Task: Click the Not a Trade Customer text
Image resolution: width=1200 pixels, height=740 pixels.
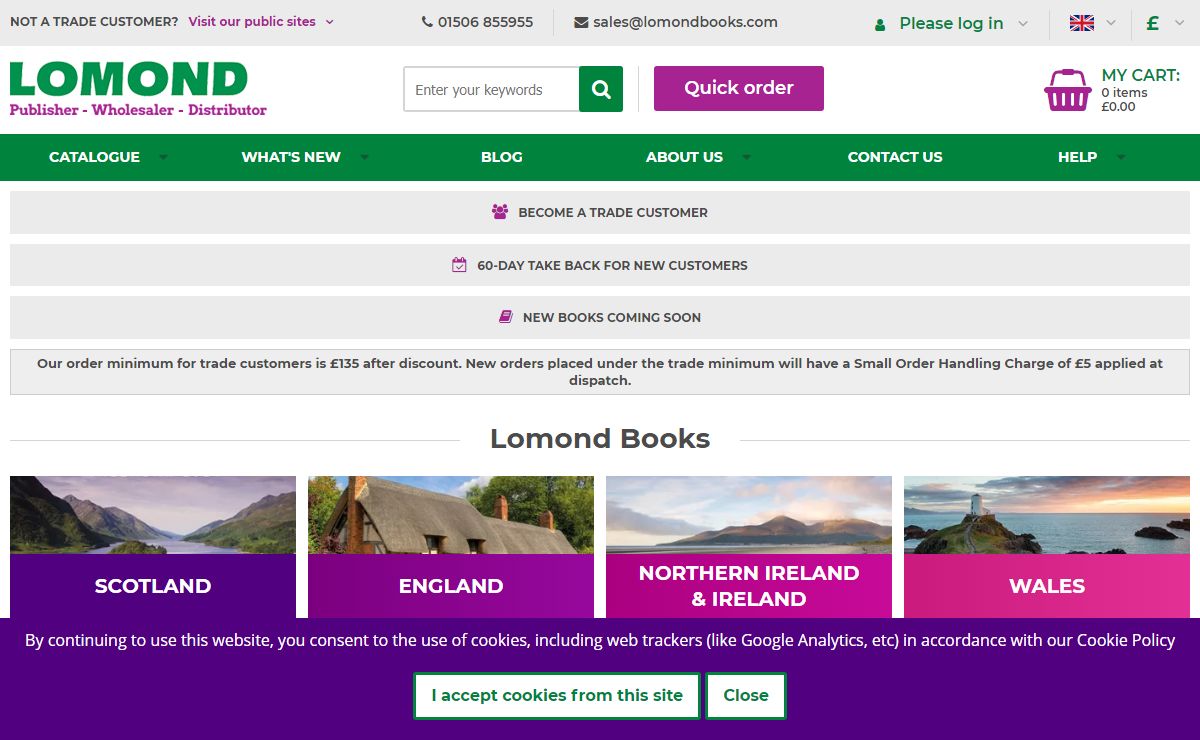Action: point(94,21)
